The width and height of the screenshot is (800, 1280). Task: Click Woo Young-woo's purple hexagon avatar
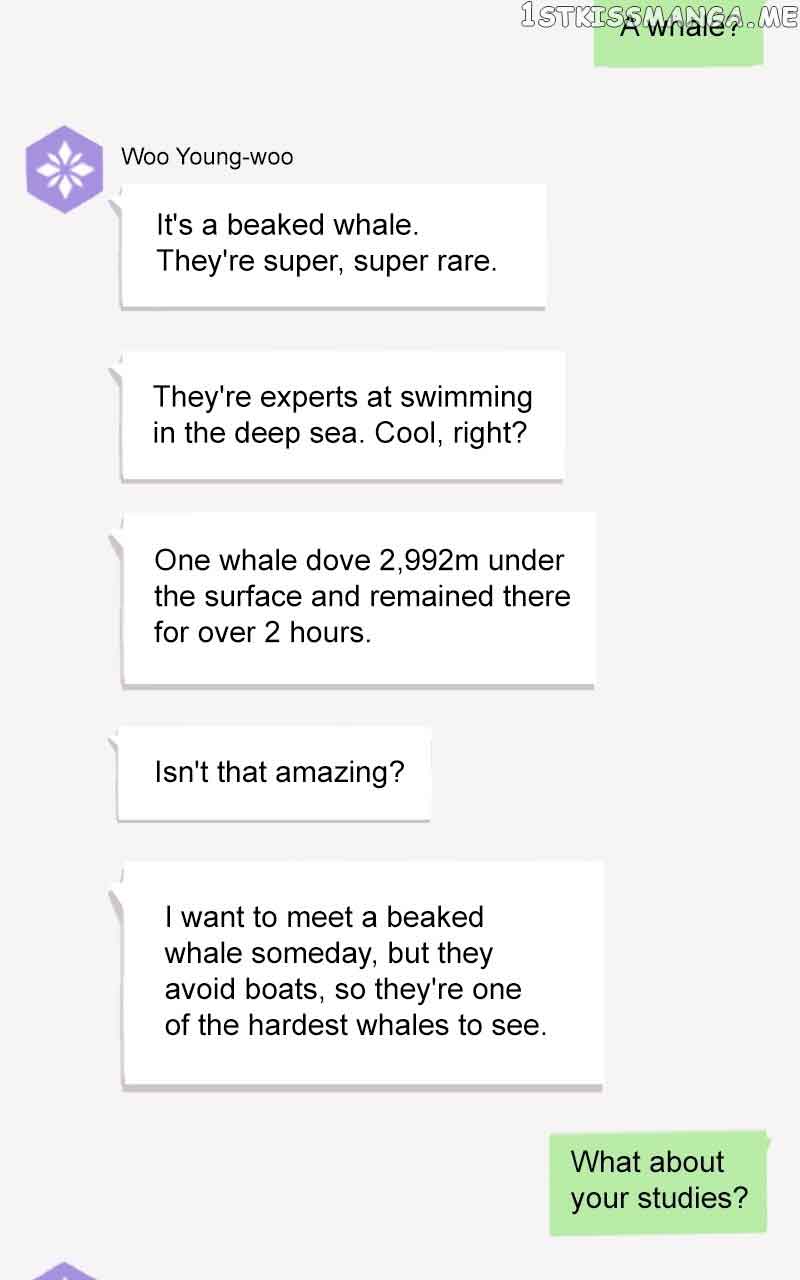(64, 169)
